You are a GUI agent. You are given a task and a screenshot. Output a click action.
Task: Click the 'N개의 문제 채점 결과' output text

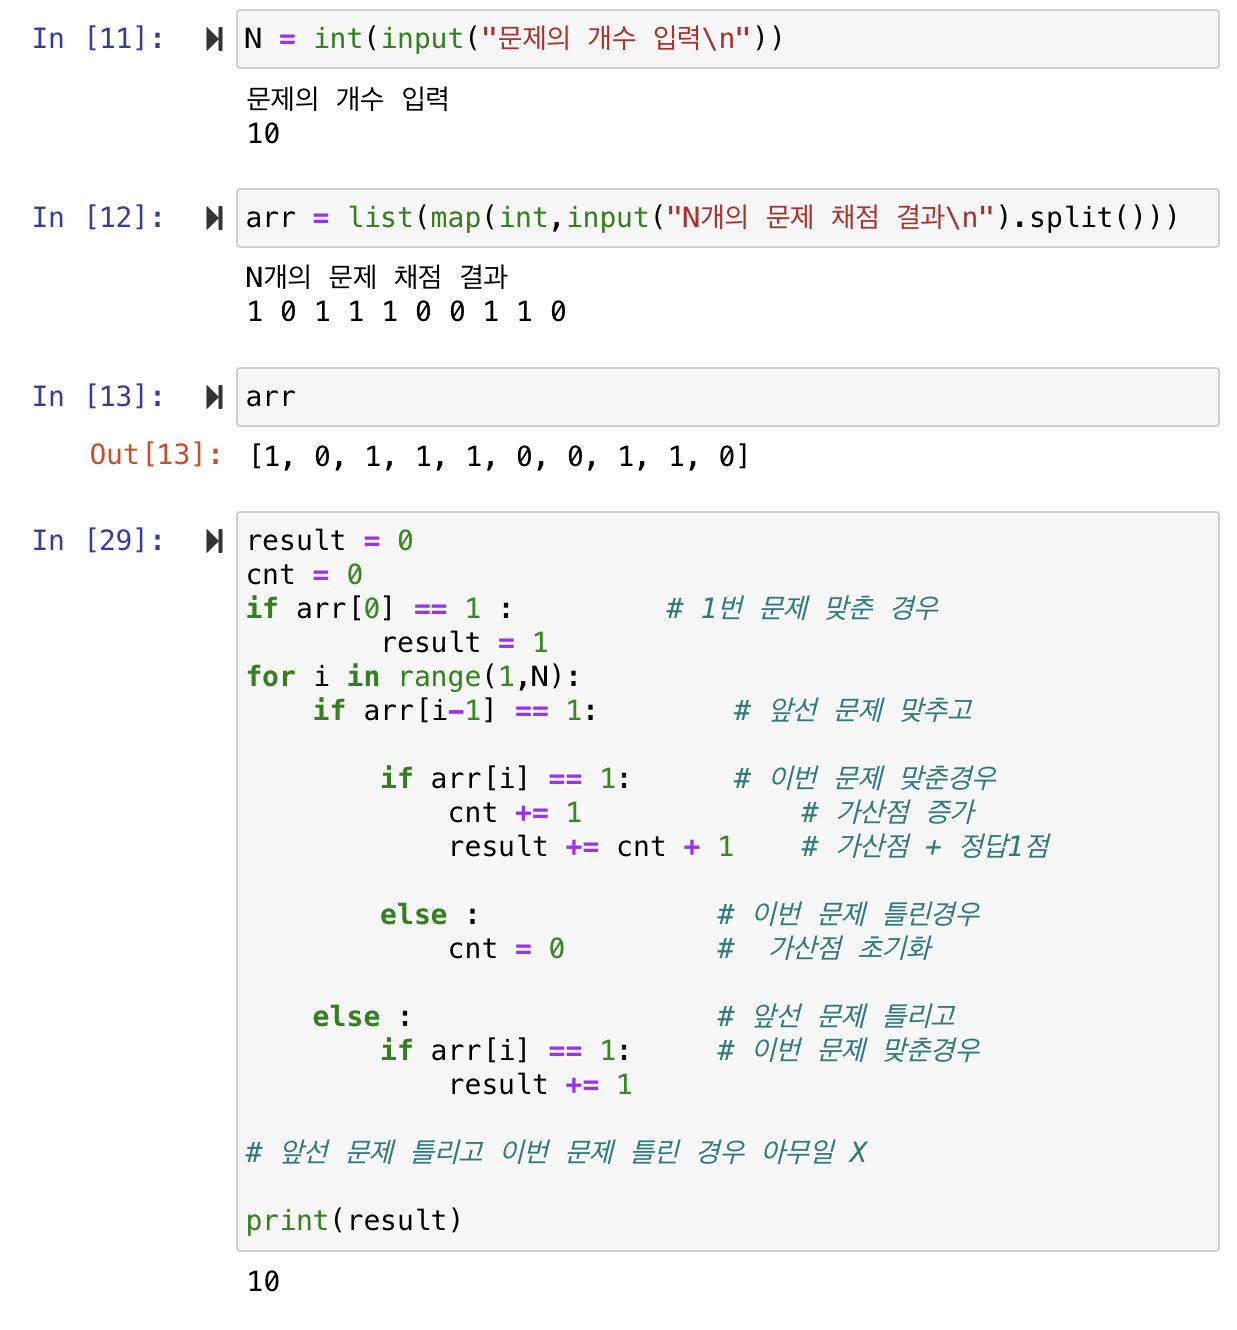pyautogui.click(x=377, y=277)
